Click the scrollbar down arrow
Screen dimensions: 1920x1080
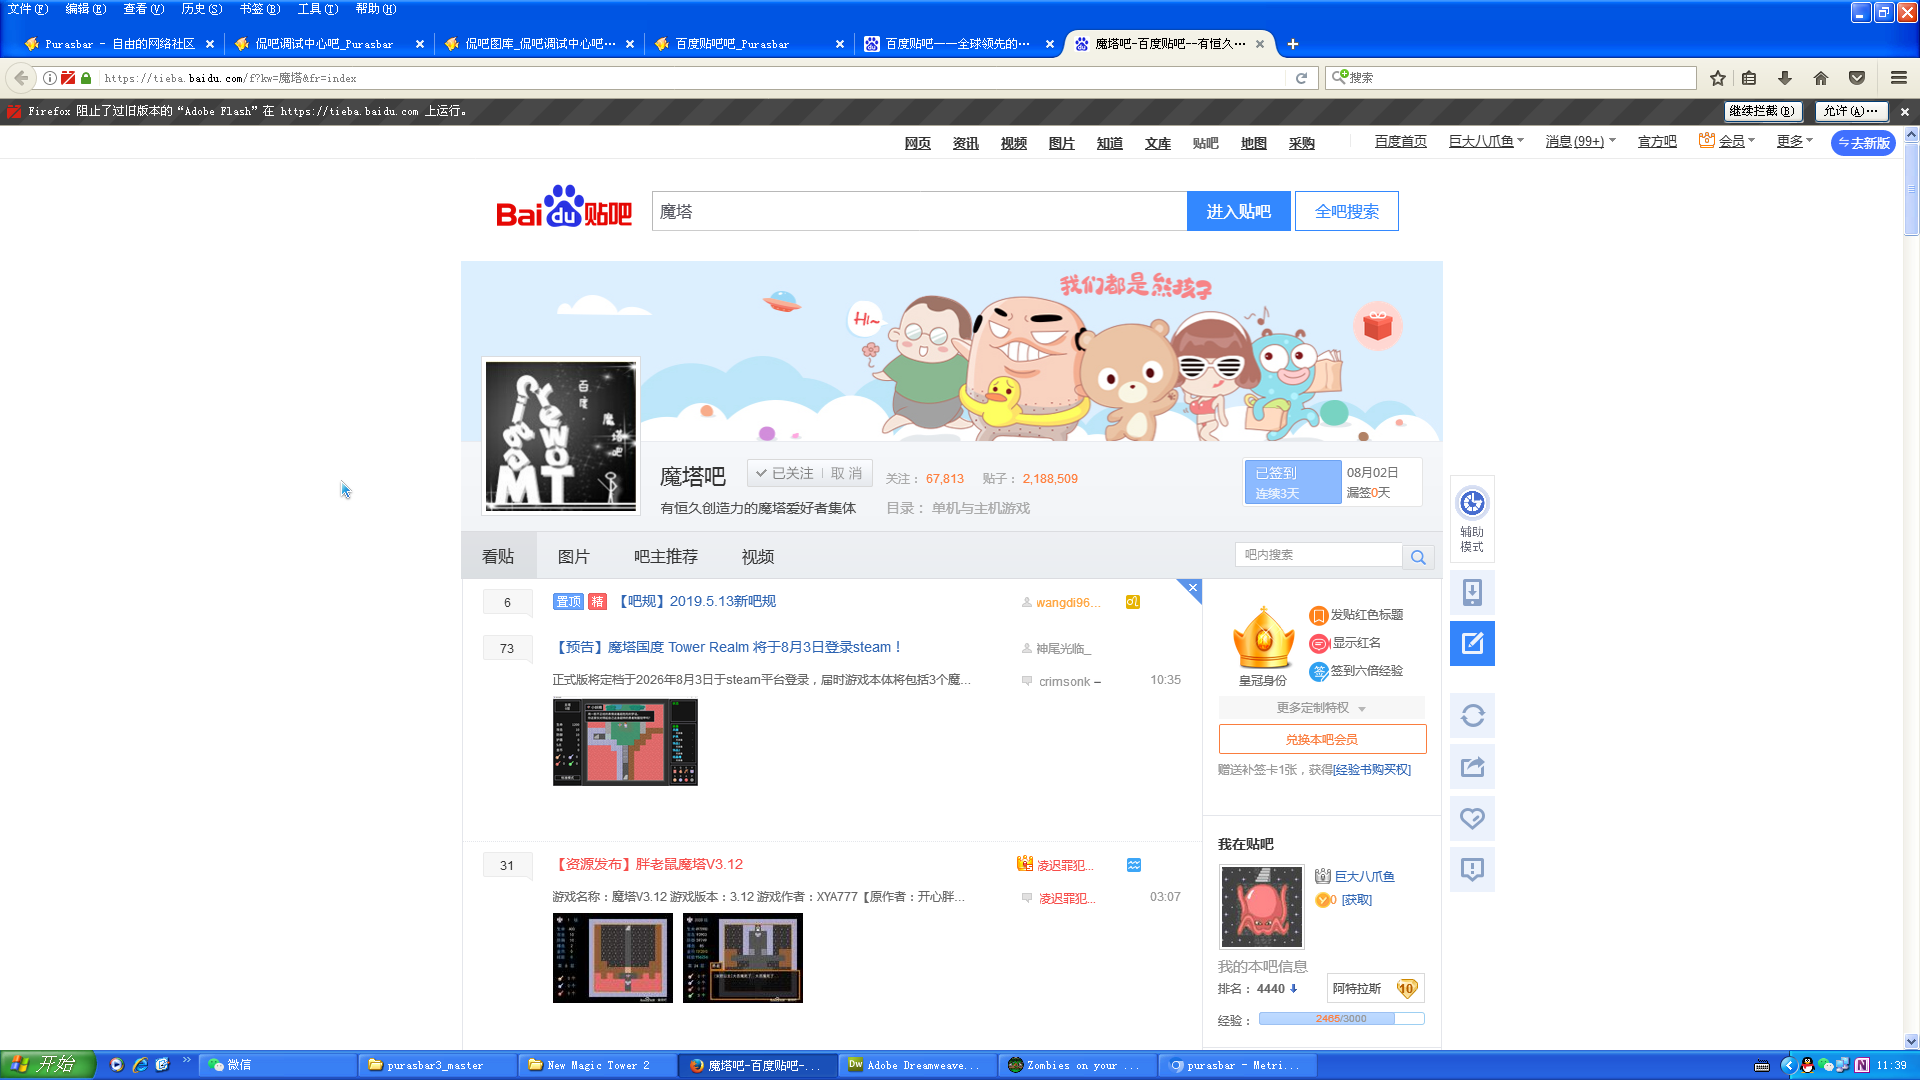(x=1911, y=1040)
